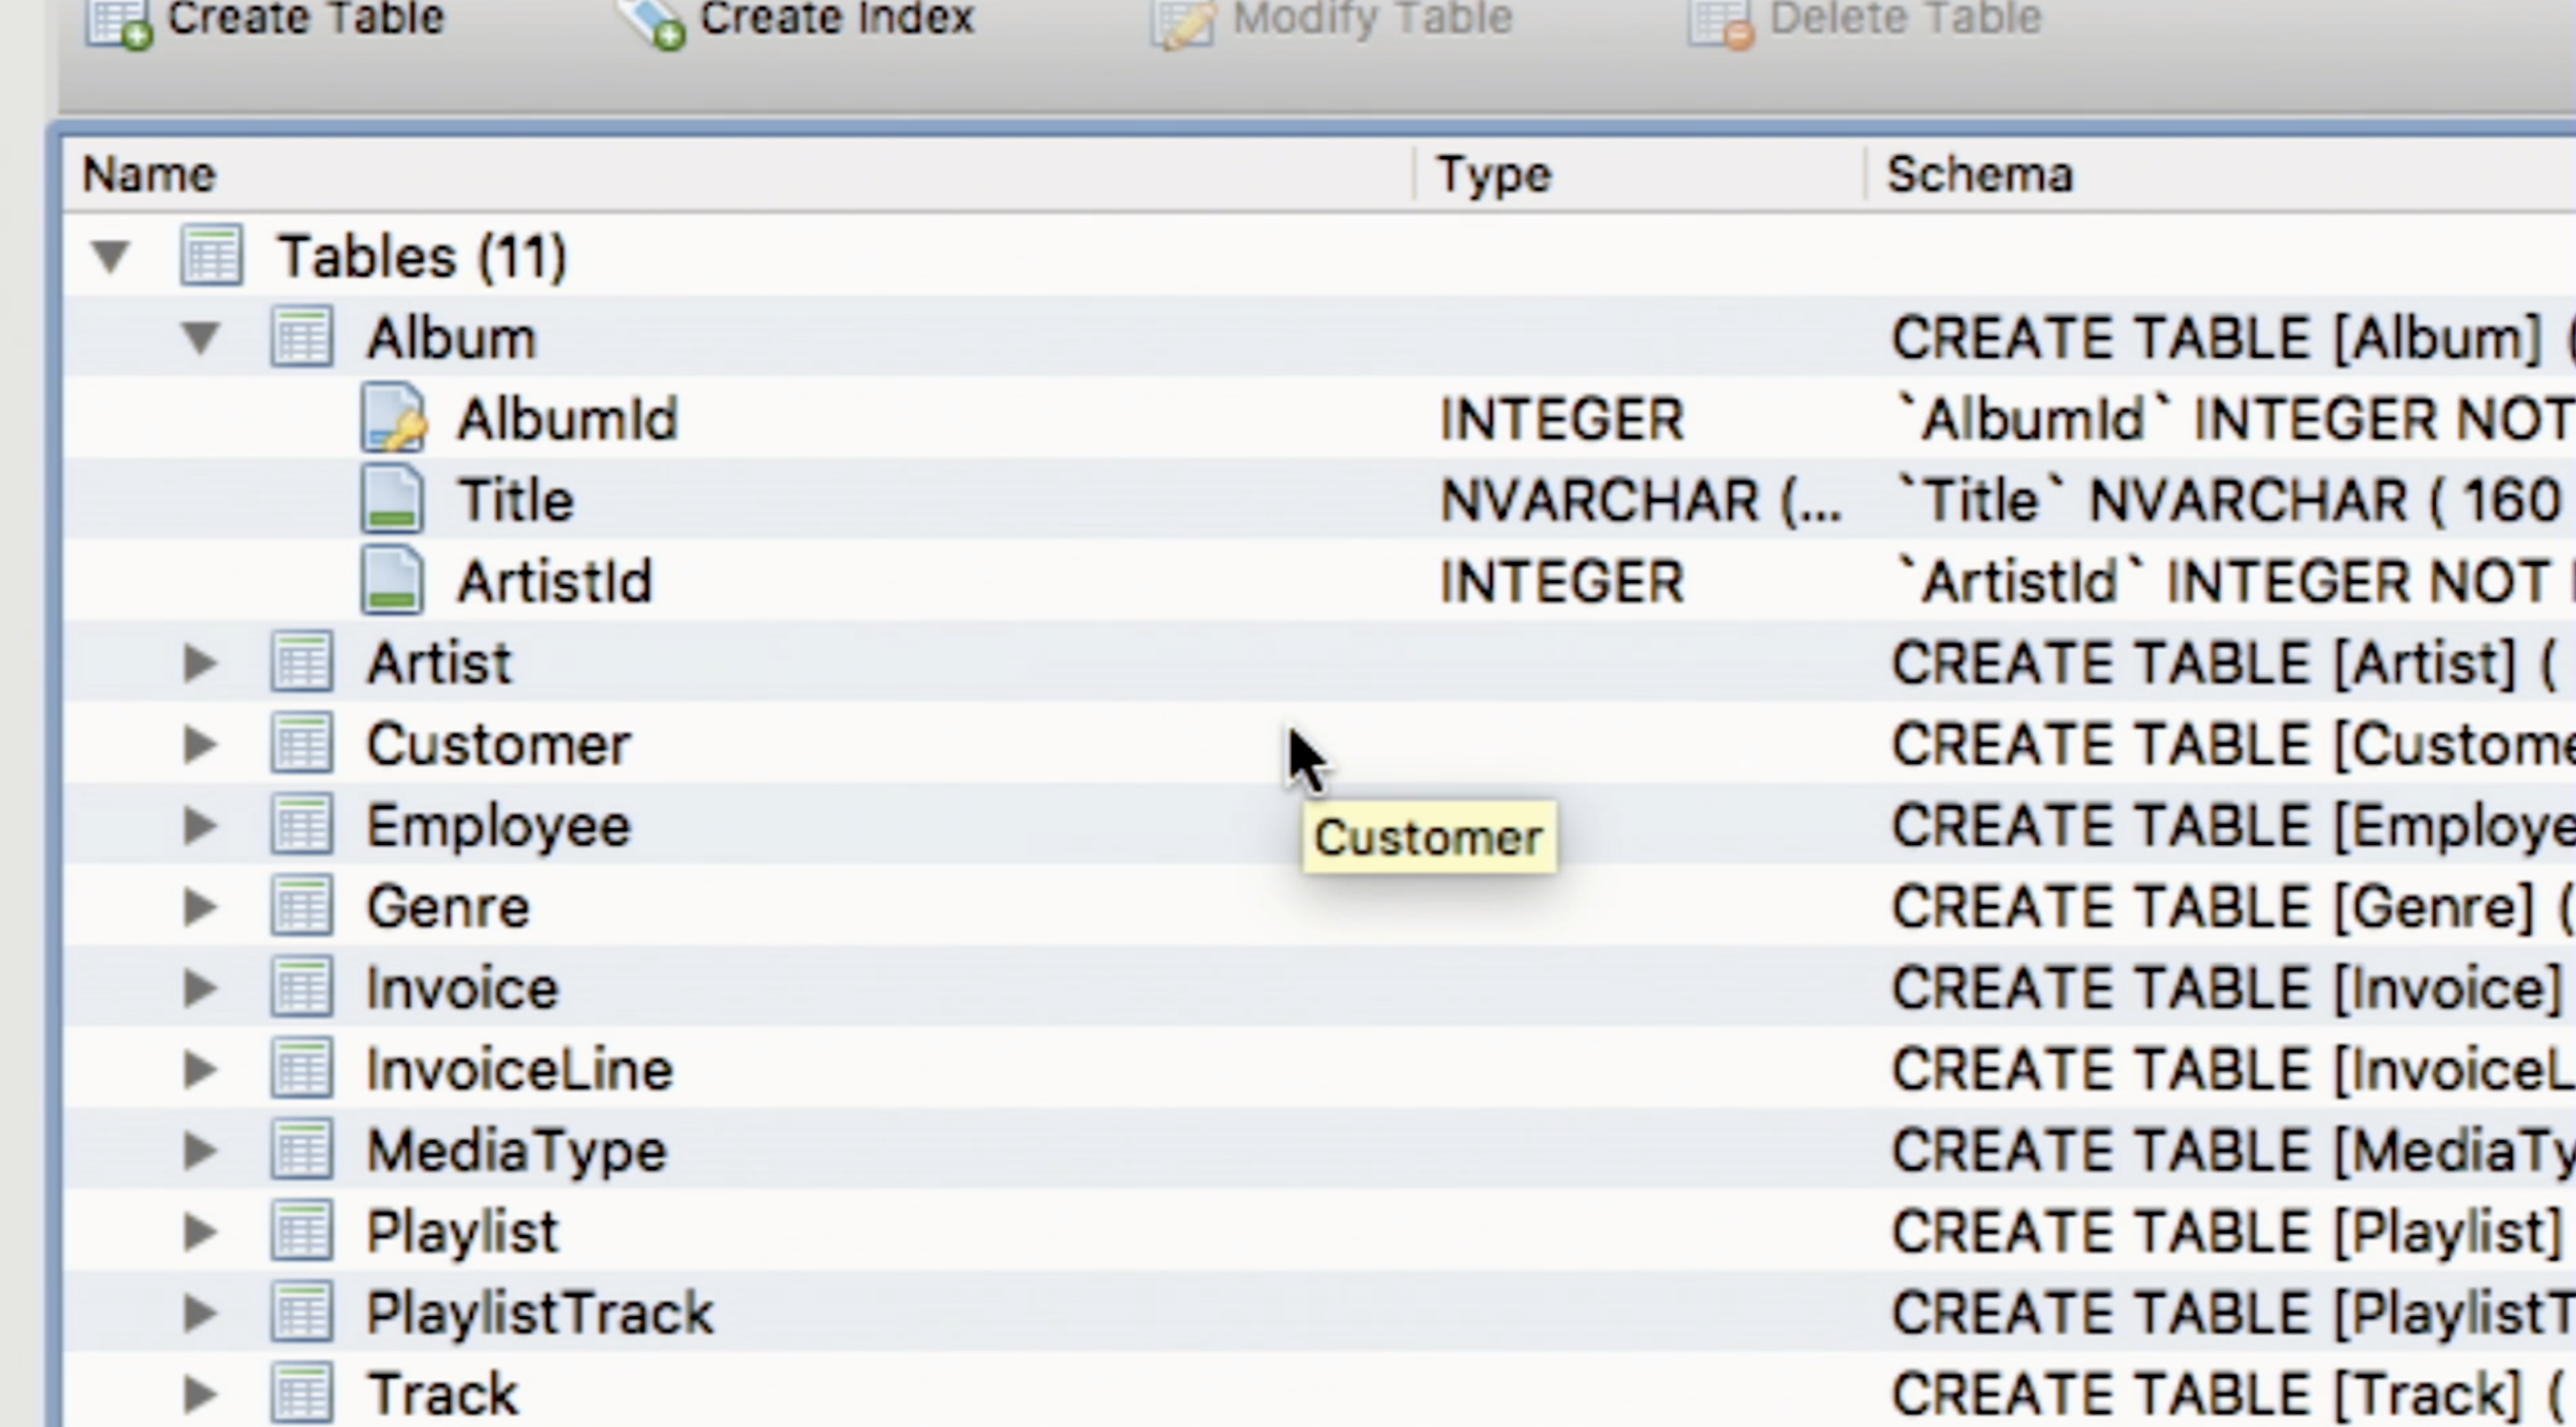Click the Modify Table pencil icon
The width and height of the screenshot is (2576, 1427).
click(x=1183, y=22)
